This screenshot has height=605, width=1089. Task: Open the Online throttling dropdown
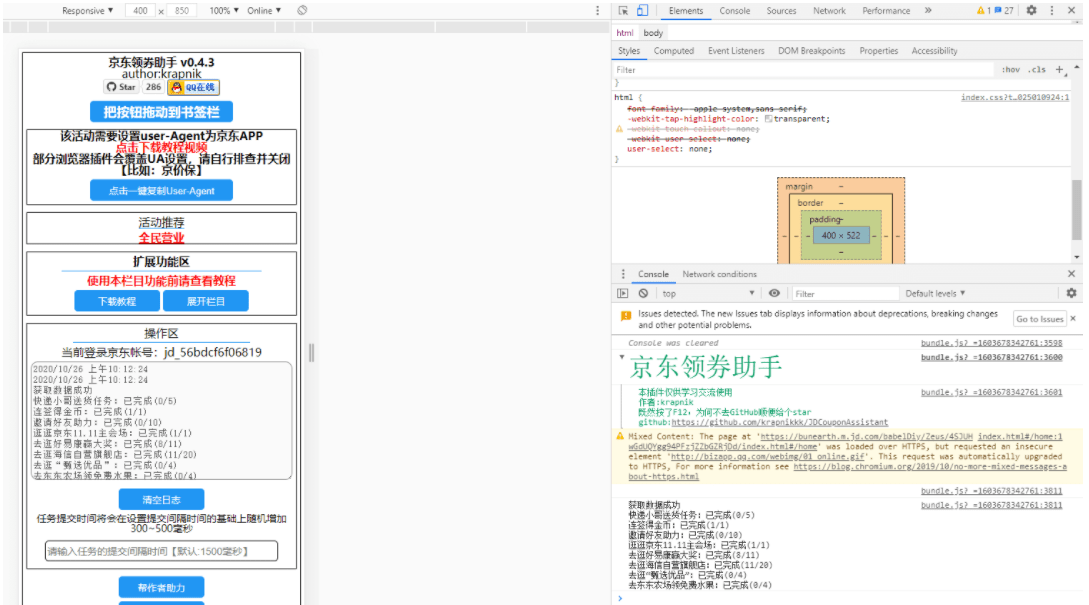point(264,10)
